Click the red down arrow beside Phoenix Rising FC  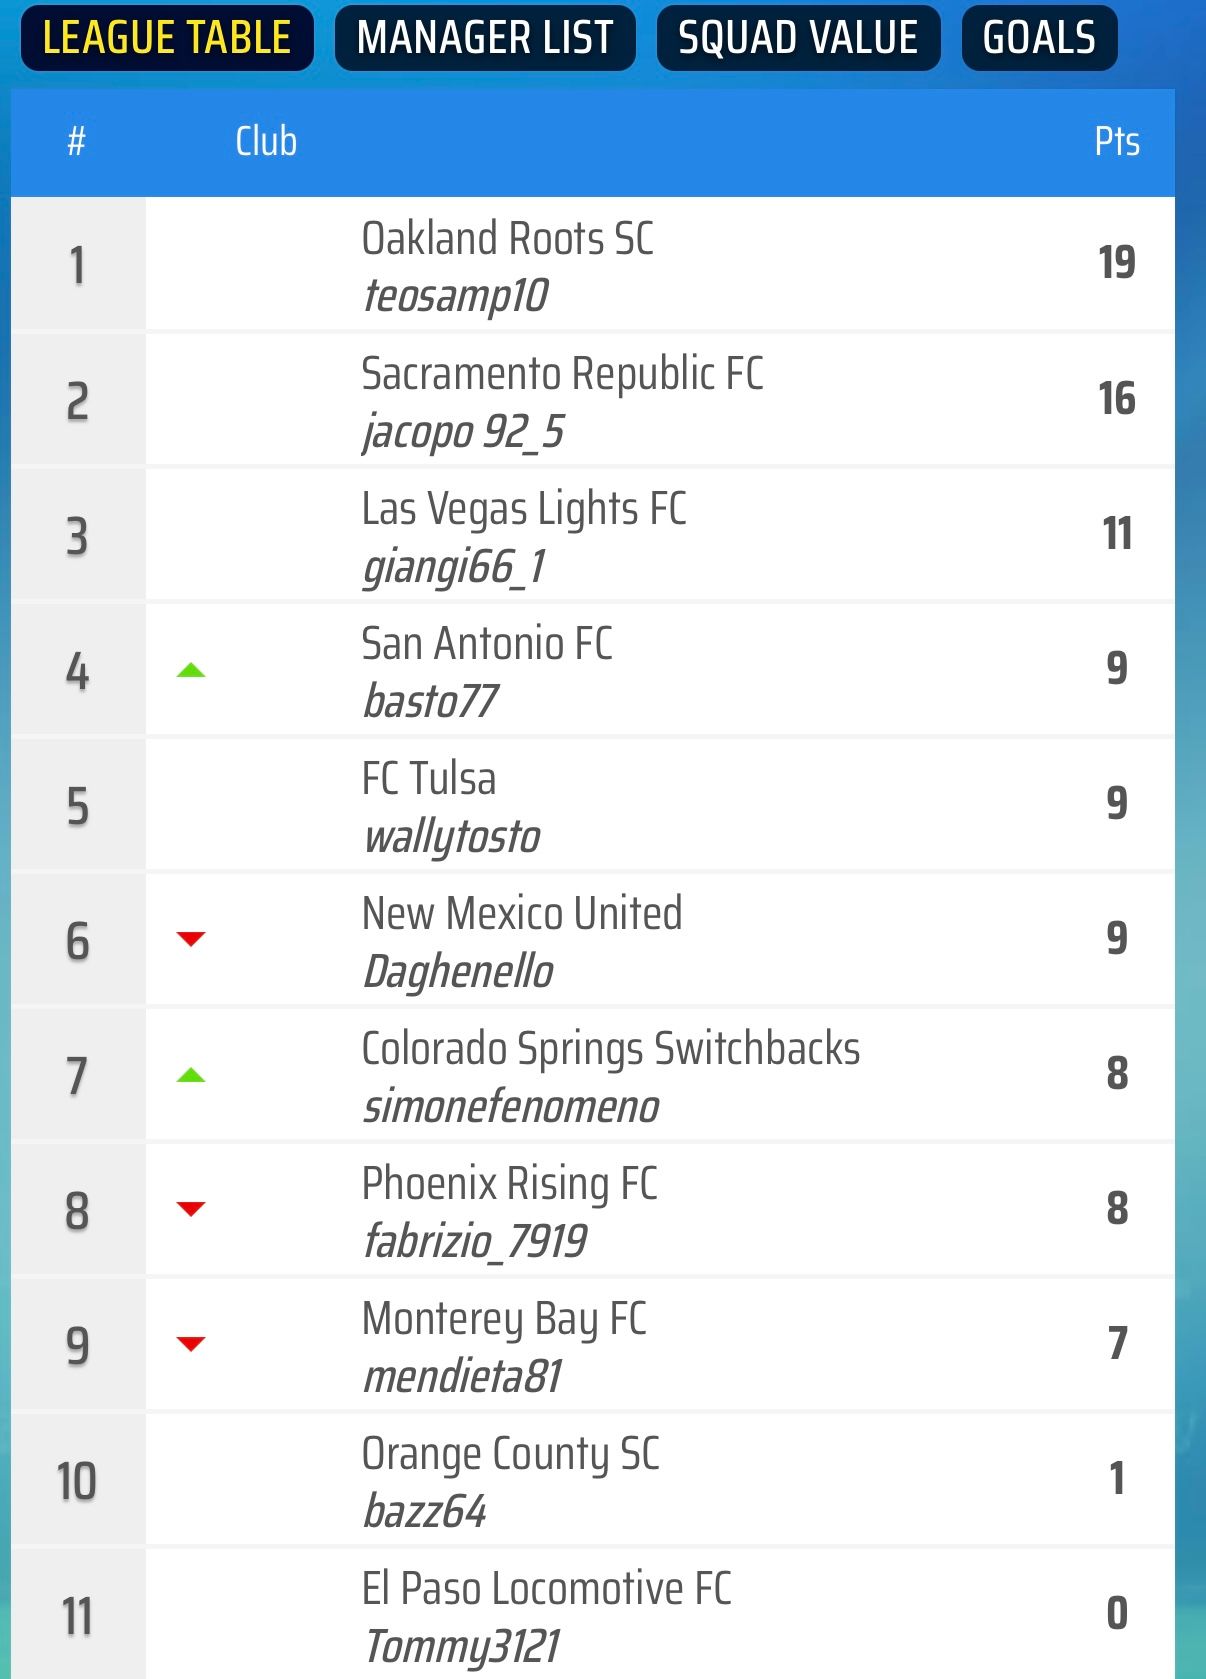[190, 1208]
